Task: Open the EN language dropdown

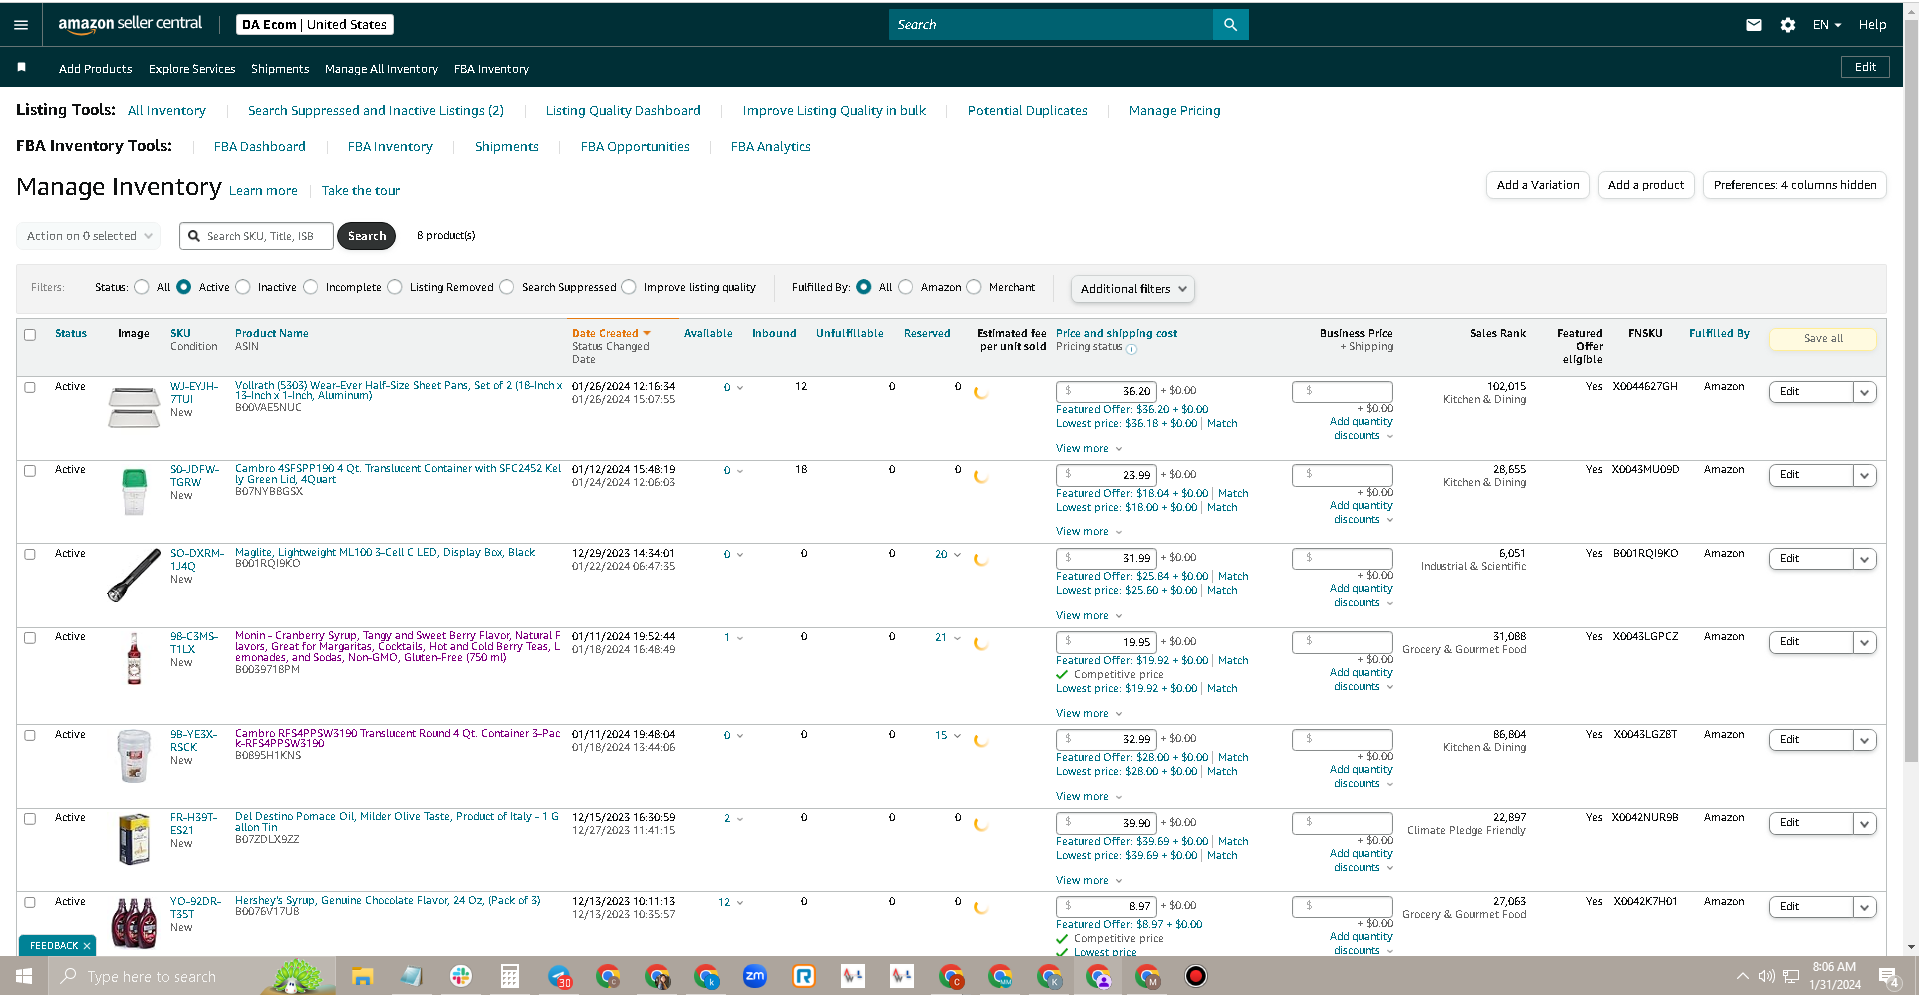Action: 1826,25
